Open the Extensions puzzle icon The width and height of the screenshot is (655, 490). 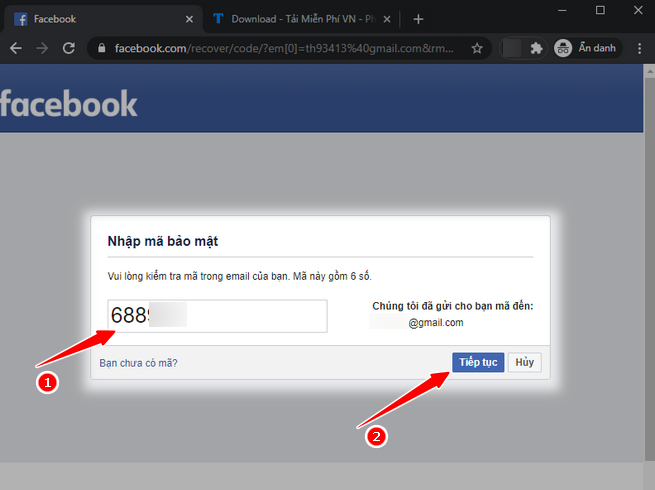(536, 48)
